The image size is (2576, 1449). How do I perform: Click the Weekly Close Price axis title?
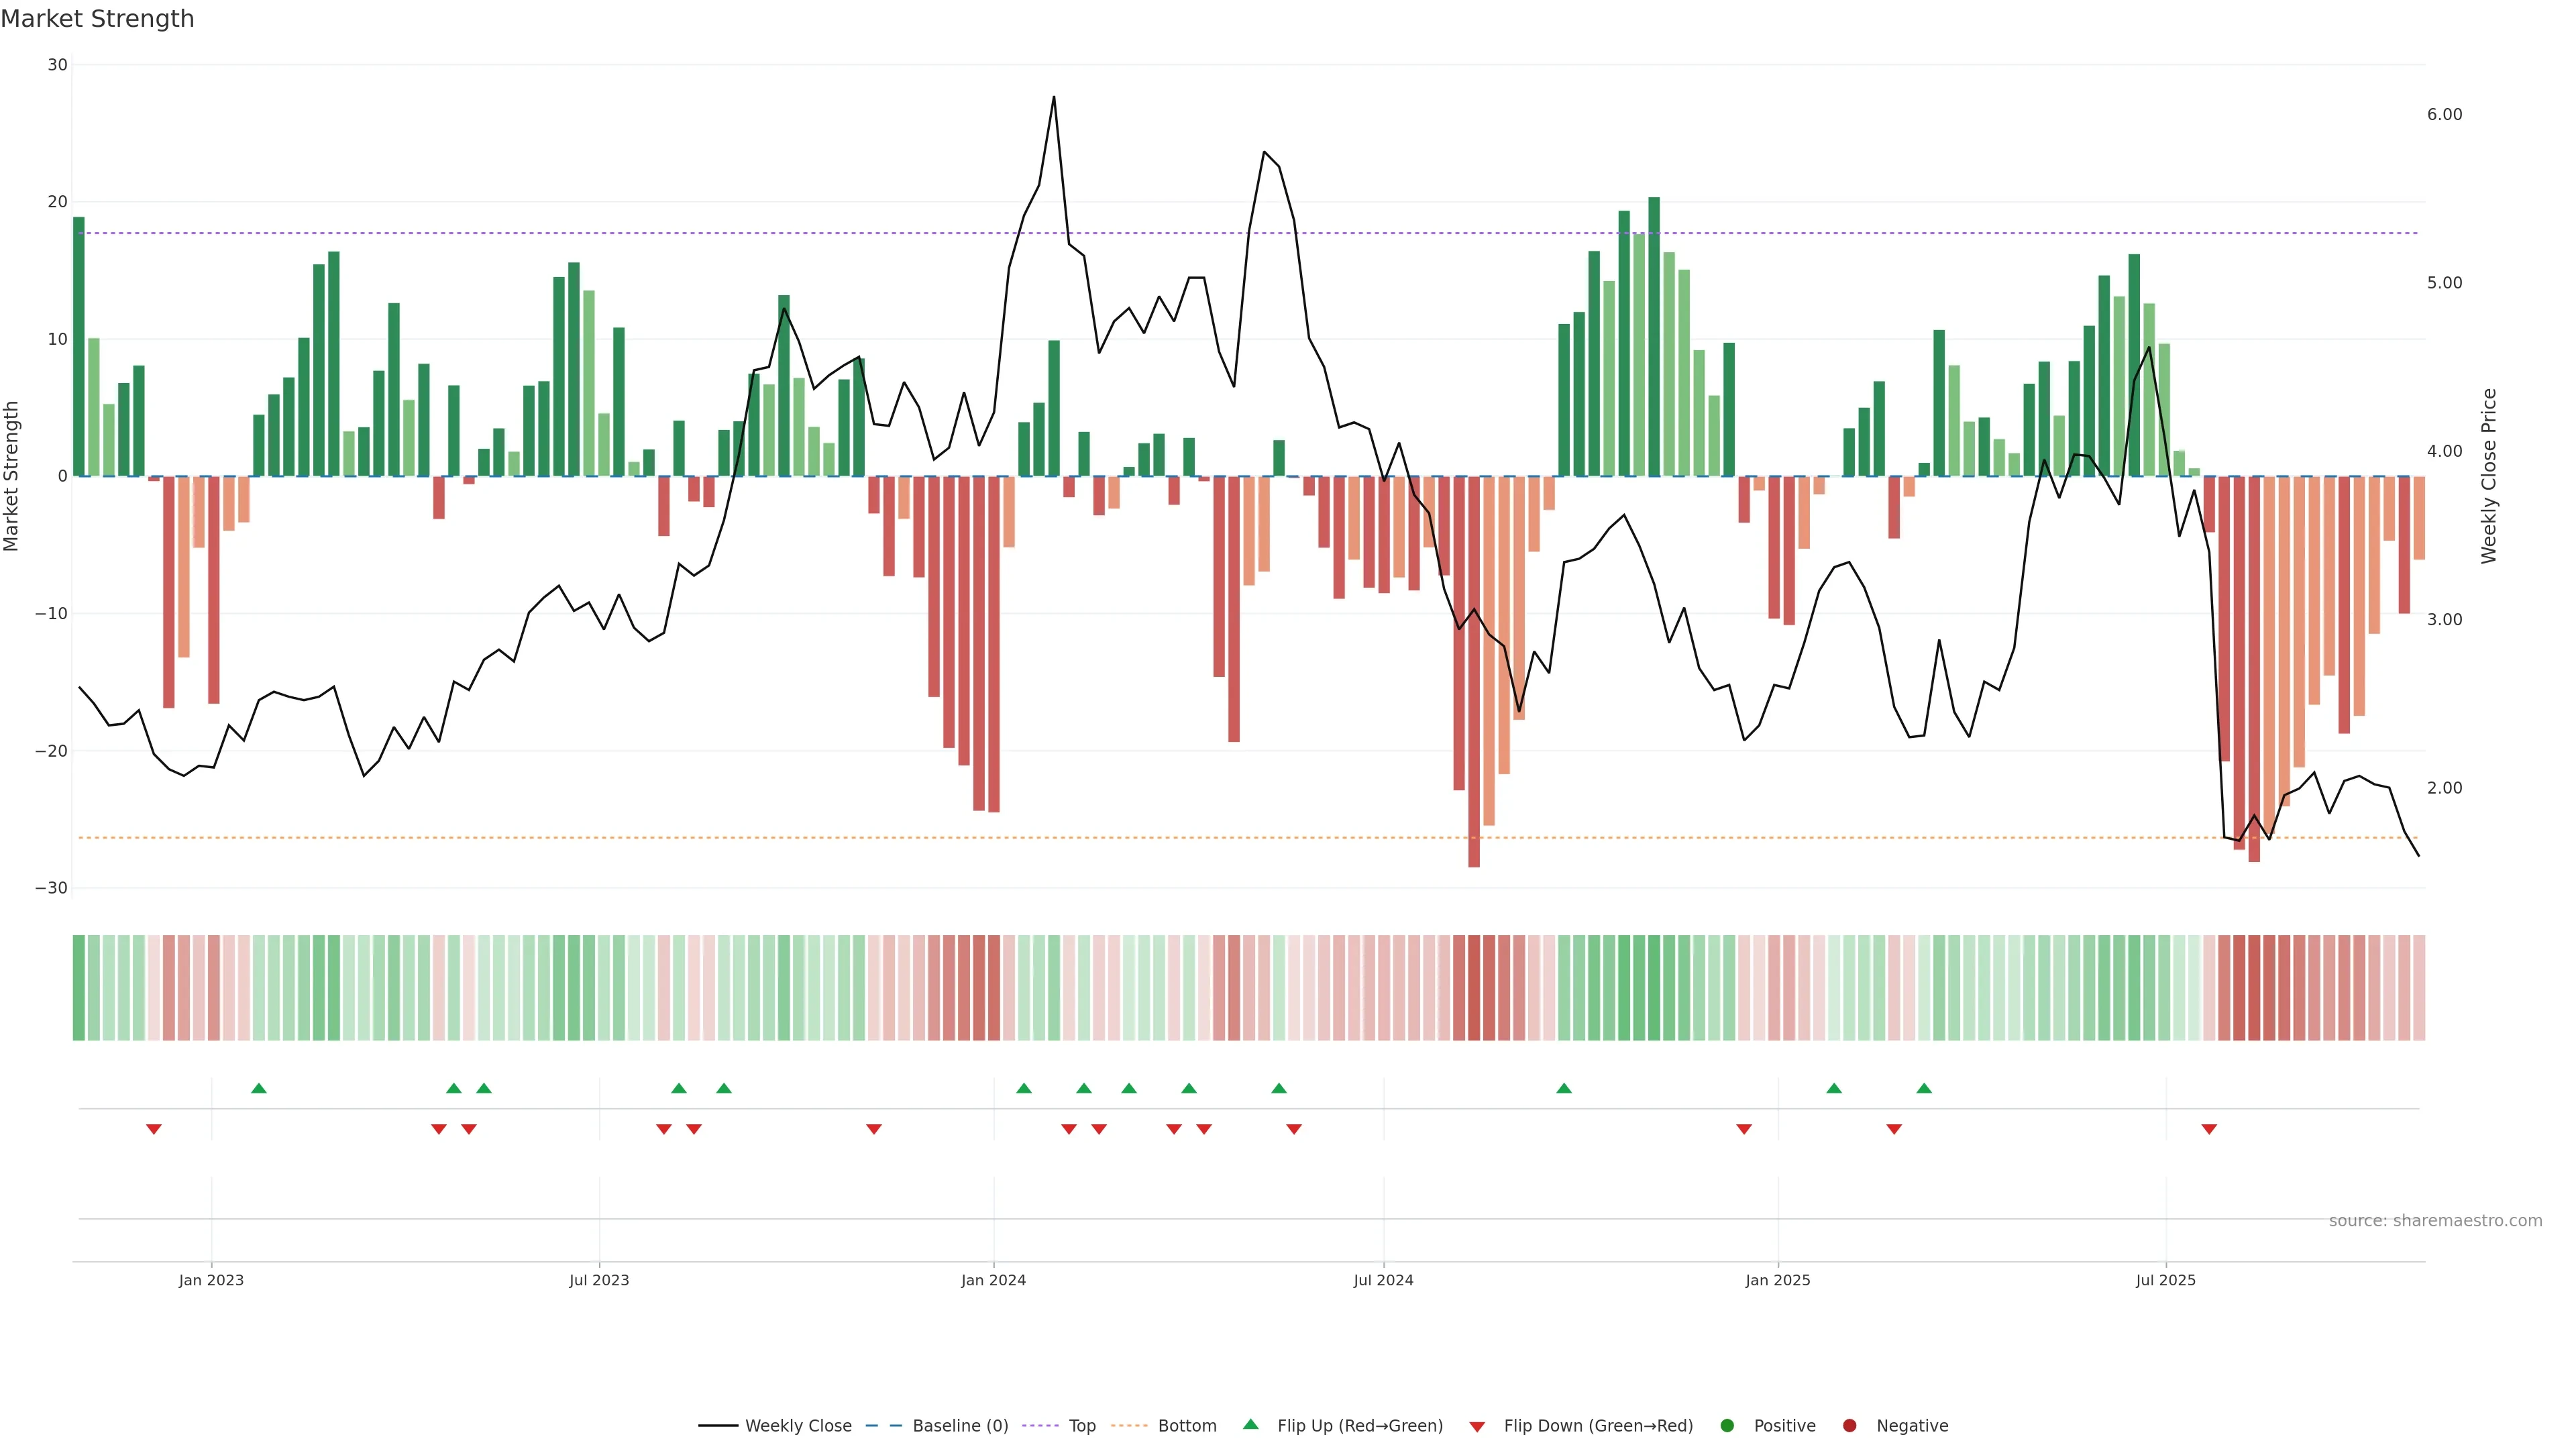pyautogui.click(x=2489, y=476)
